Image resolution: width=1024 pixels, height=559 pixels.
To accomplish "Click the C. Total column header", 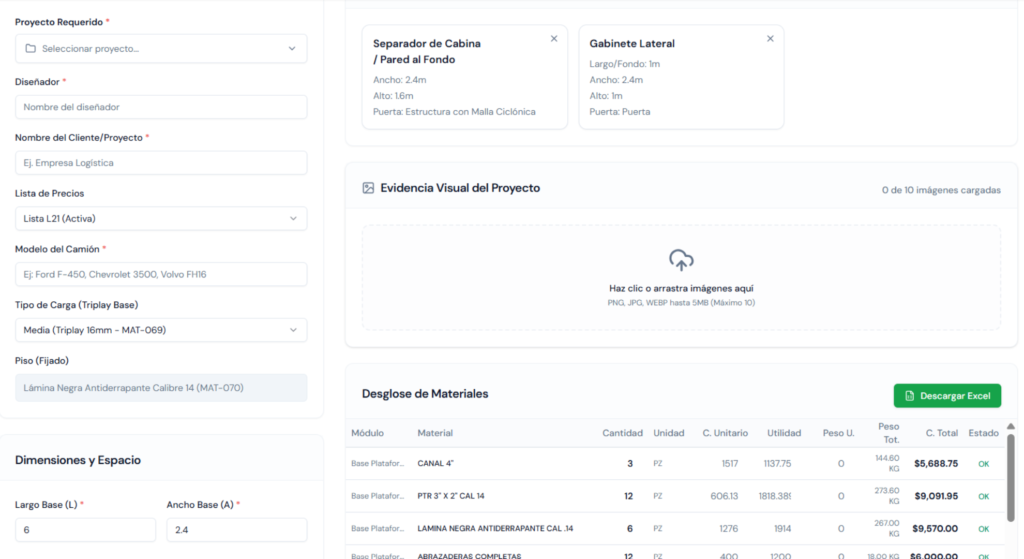I will click(942, 433).
